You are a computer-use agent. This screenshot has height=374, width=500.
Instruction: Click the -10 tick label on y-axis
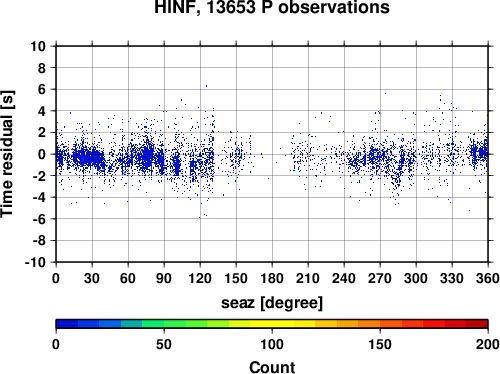[35, 262]
